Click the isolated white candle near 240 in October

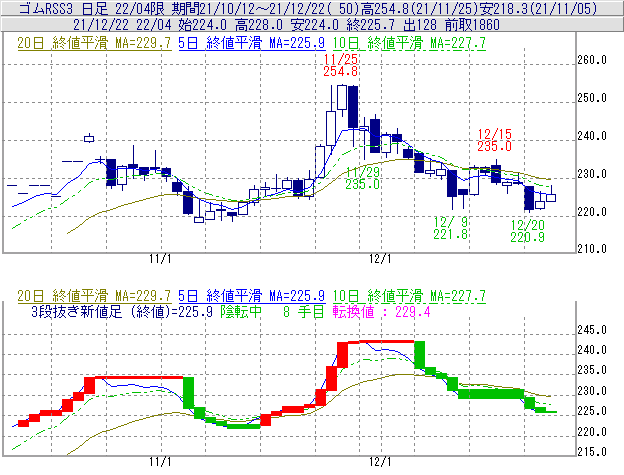tap(89, 138)
